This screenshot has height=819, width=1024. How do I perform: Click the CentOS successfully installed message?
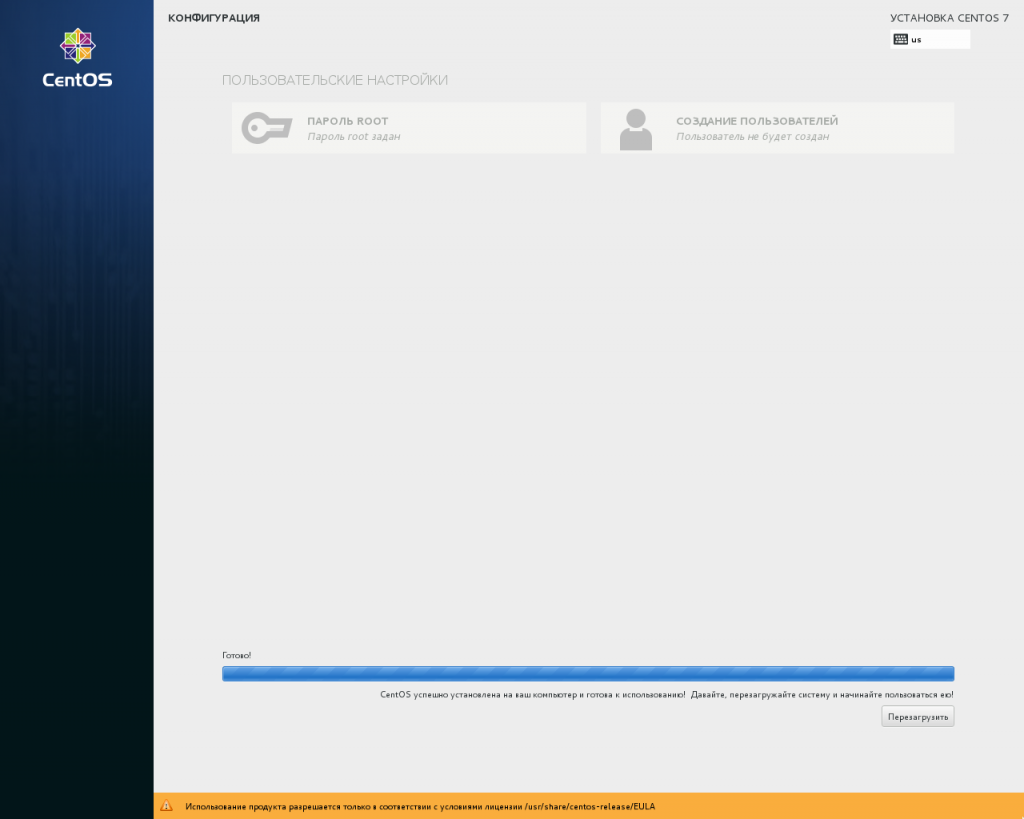point(666,694)
